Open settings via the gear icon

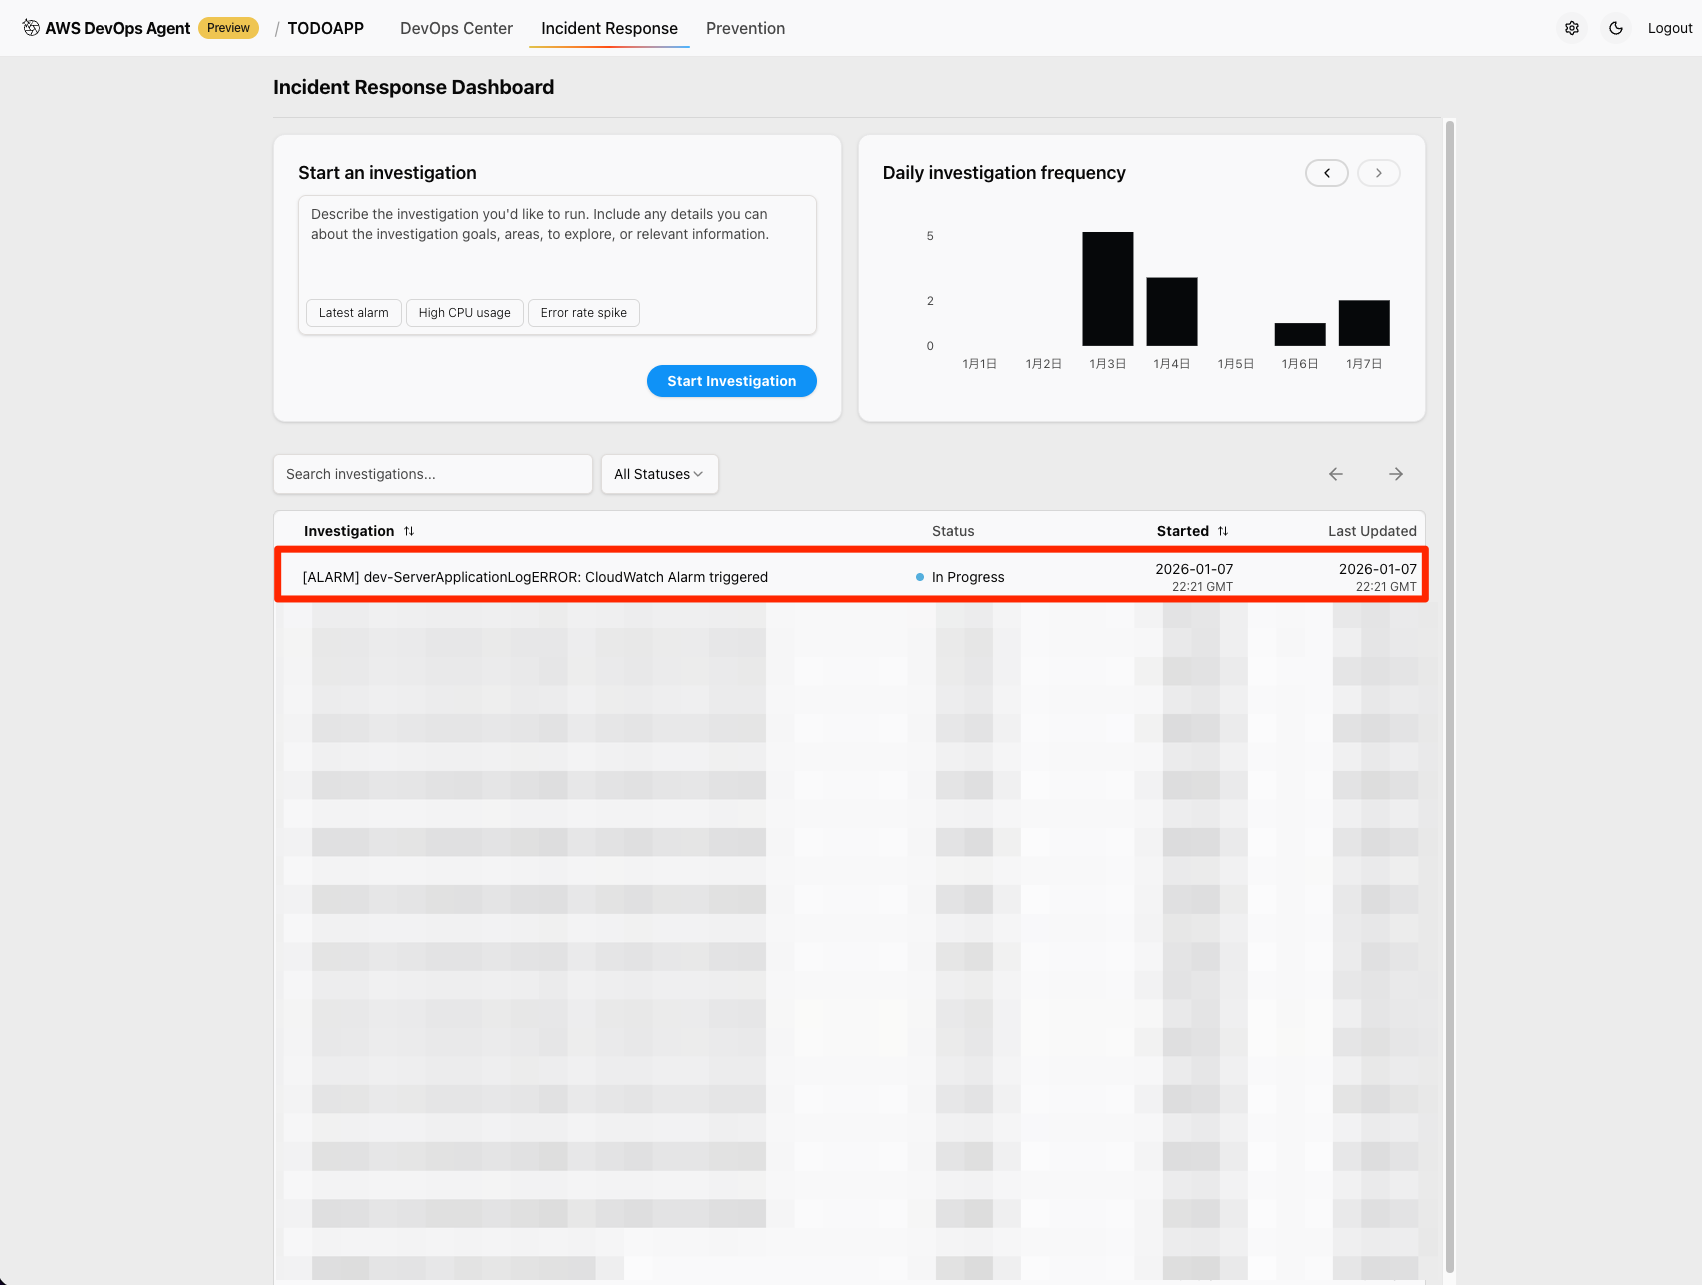tap(1572, 28)
